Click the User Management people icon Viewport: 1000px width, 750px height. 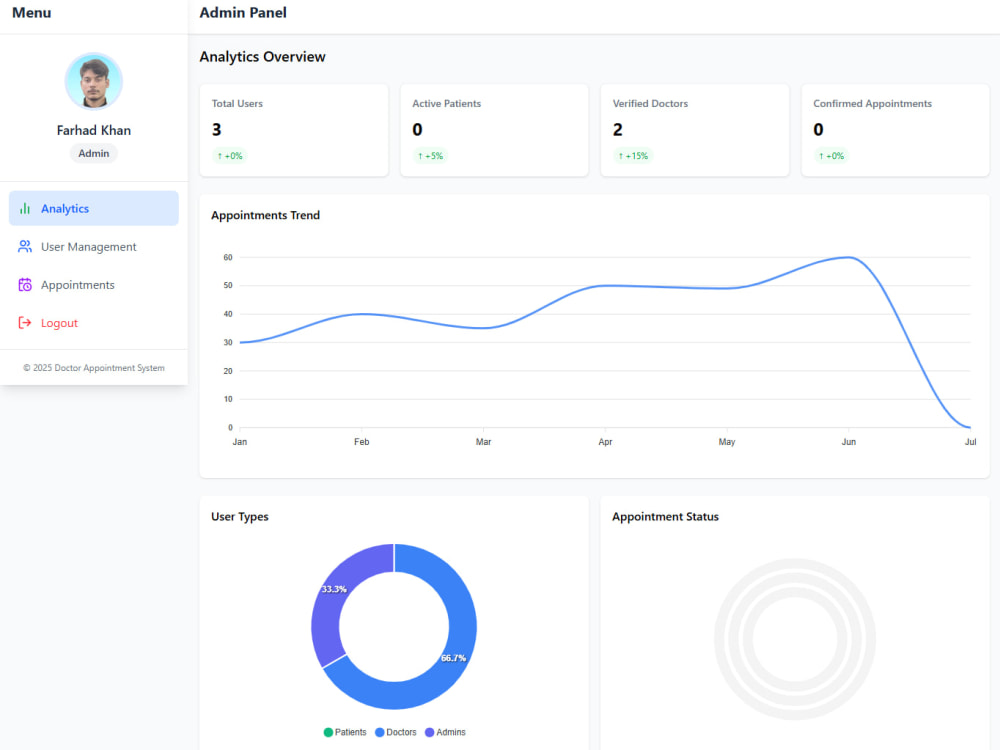tap(25, 247)
